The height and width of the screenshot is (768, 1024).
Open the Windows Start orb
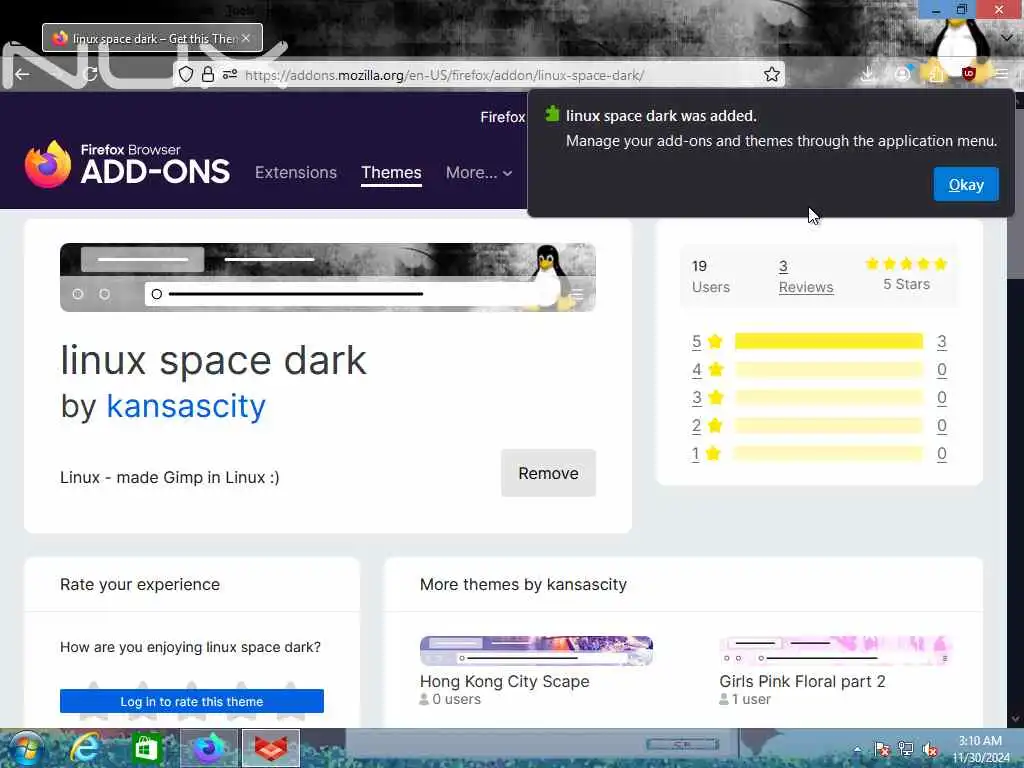25,748
